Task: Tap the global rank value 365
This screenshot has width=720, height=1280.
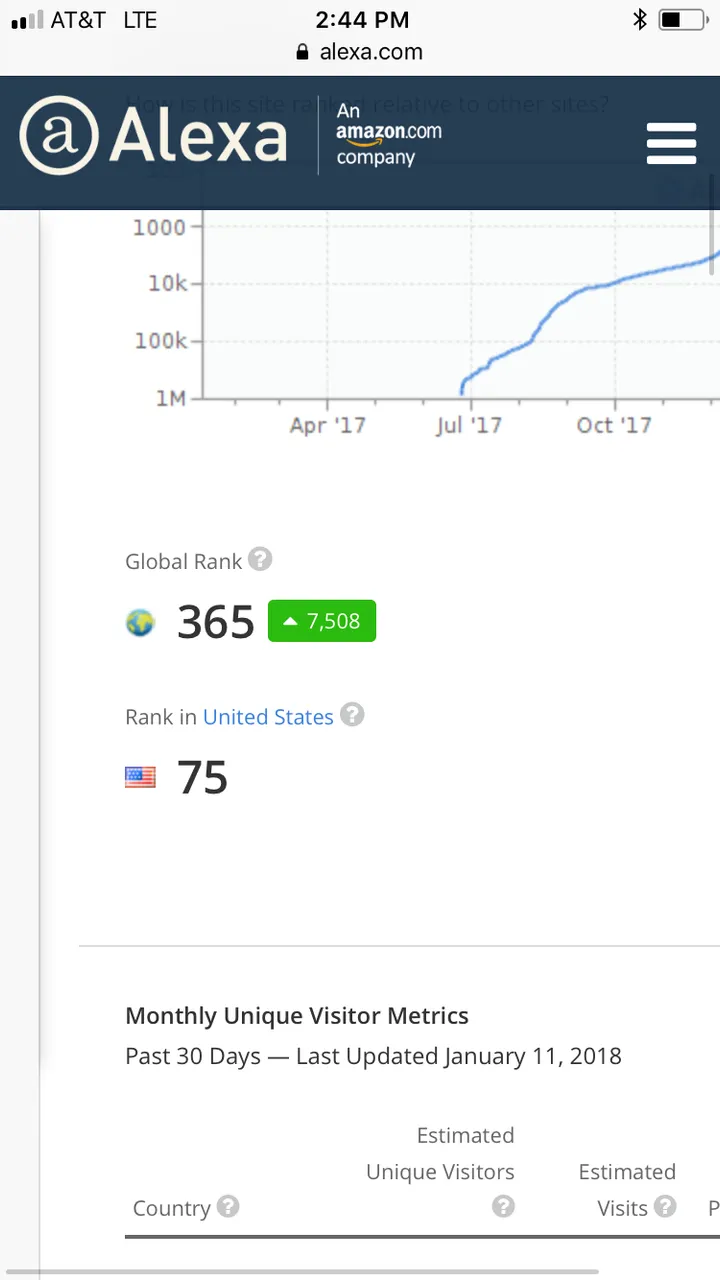Action: click(216, 622)
